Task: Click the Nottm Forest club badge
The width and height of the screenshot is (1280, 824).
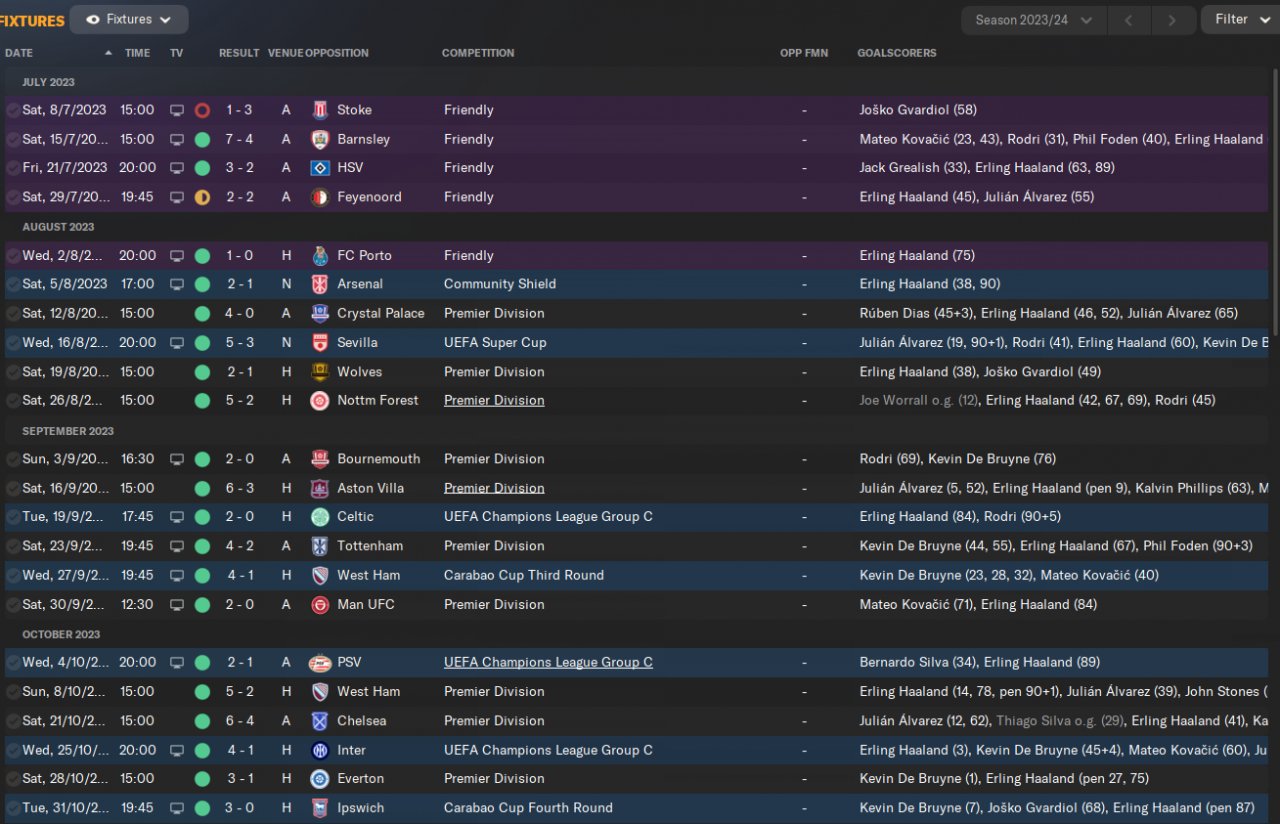Action: coord(320,401)
